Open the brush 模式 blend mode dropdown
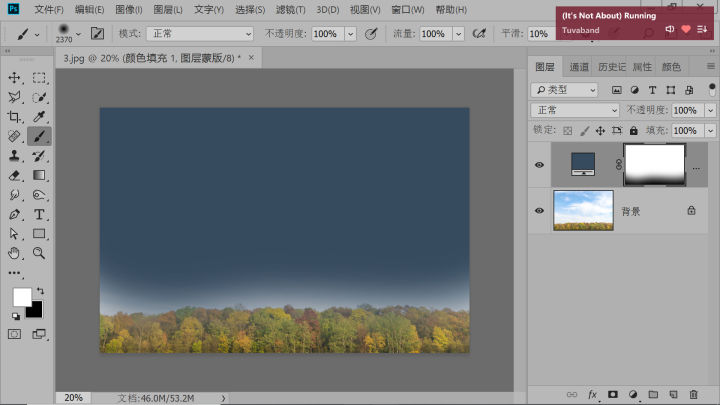The image size is (720, 405). click(x=200, y=33)
